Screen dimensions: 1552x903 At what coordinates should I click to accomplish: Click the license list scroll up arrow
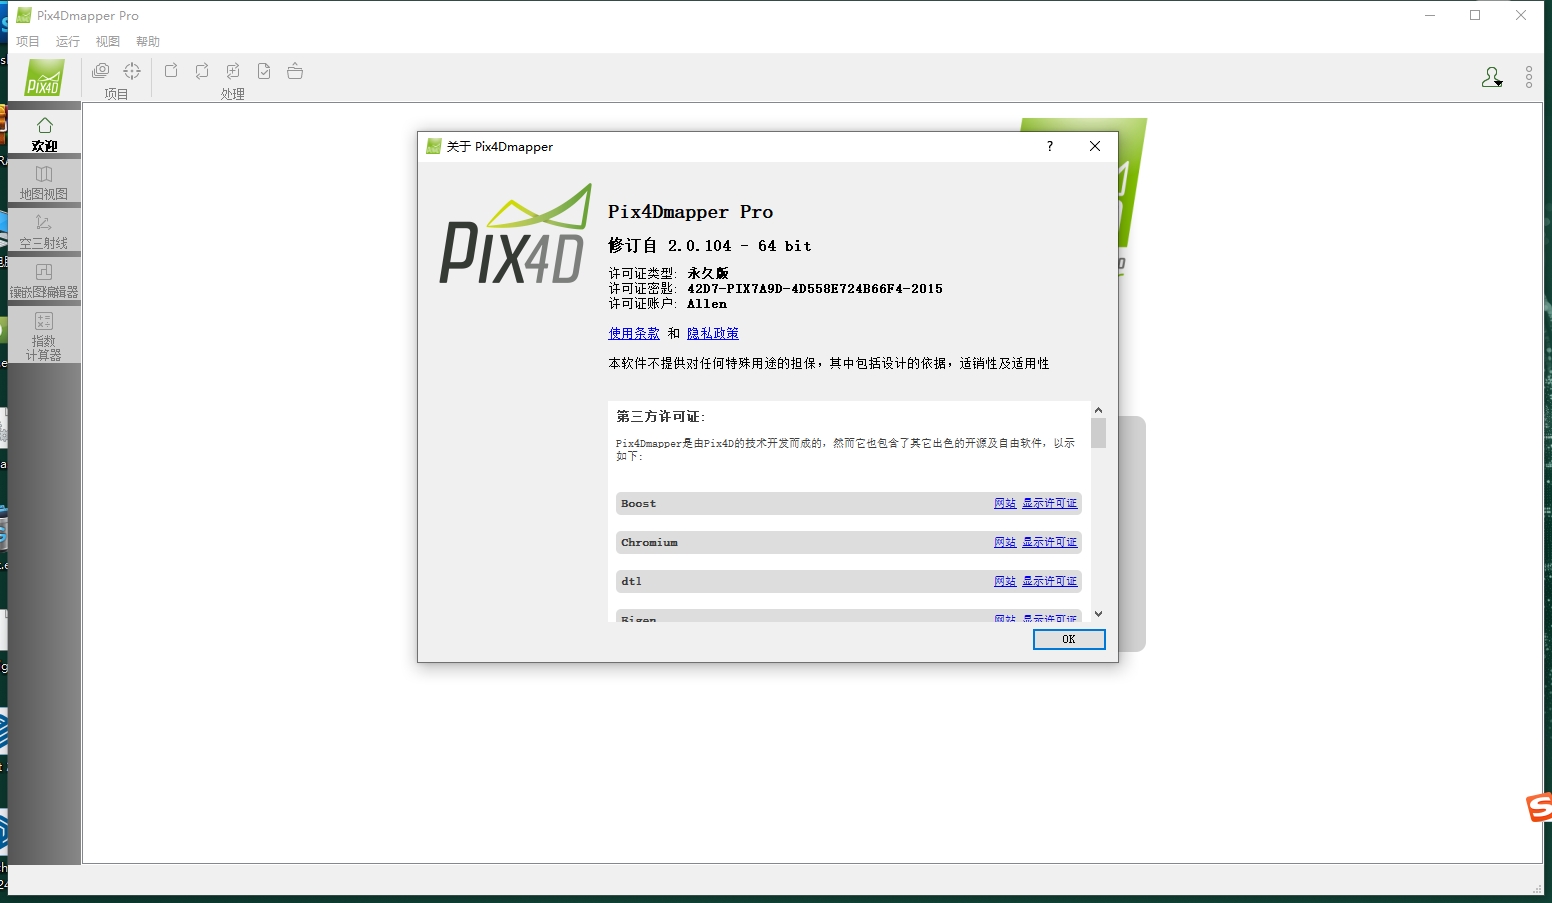click(x=1098, y=410)
